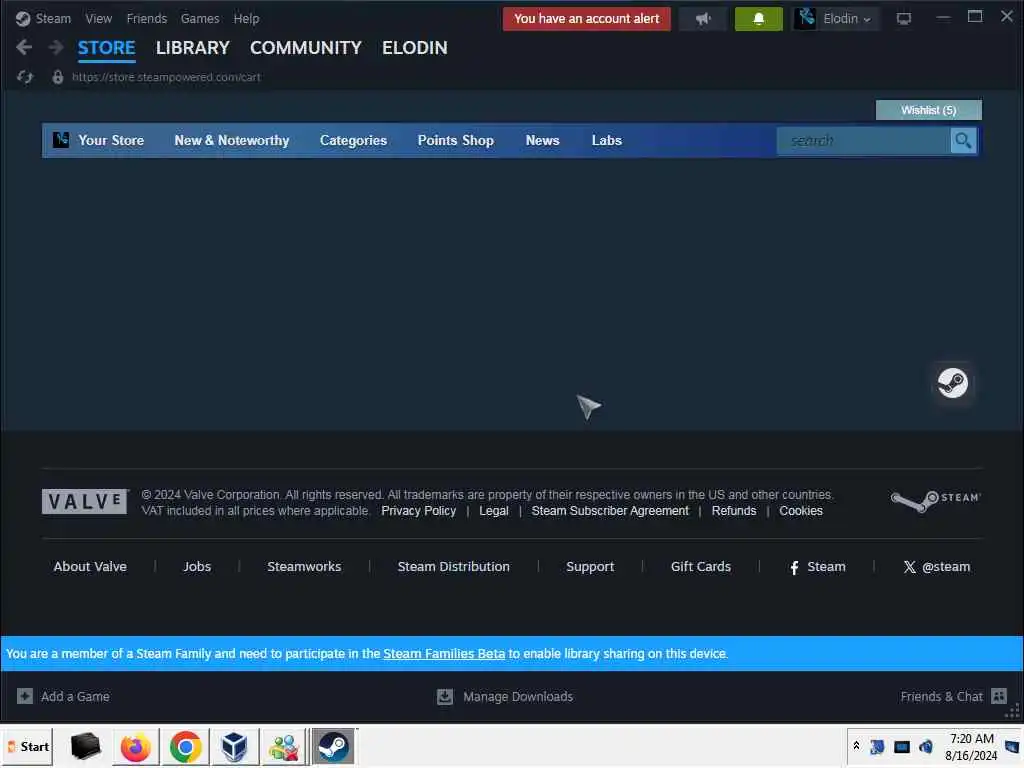Open the Steam Distribution footer link

click(453, 567)
